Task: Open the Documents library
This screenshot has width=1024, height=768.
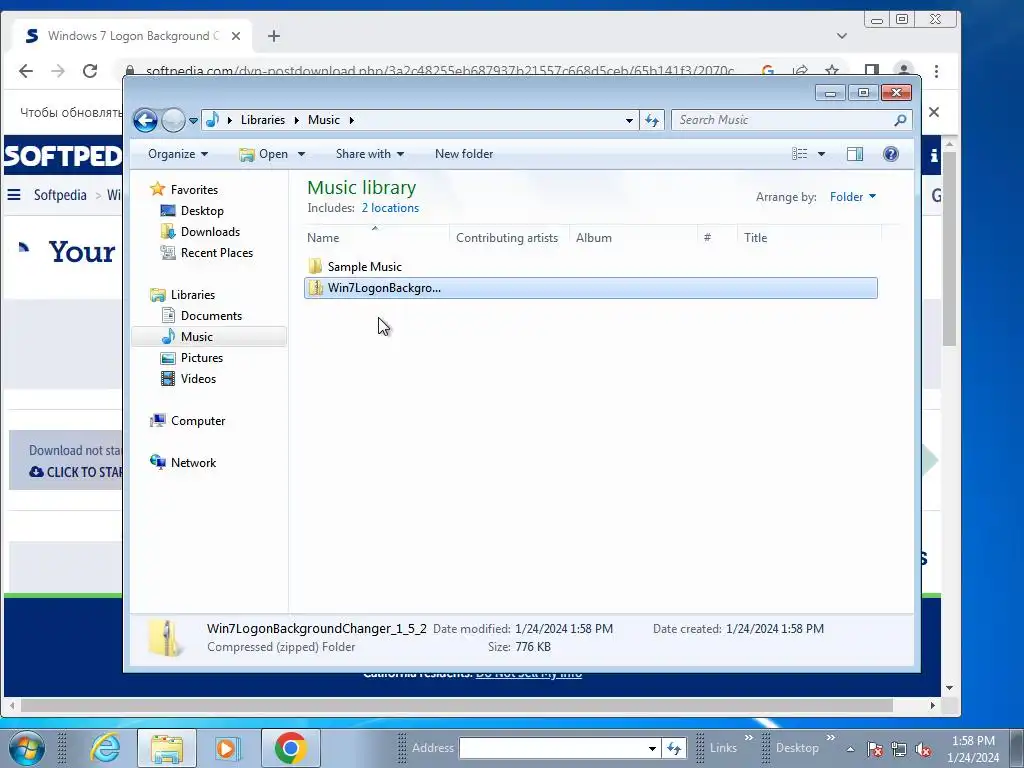Action: coord(211,316)
